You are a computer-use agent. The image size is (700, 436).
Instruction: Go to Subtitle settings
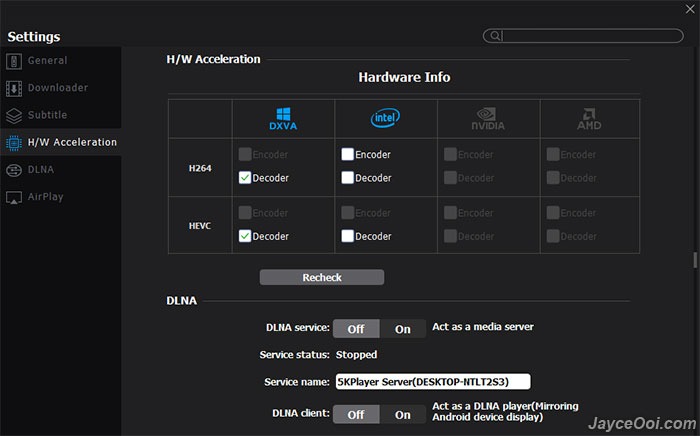click(61, 115)
